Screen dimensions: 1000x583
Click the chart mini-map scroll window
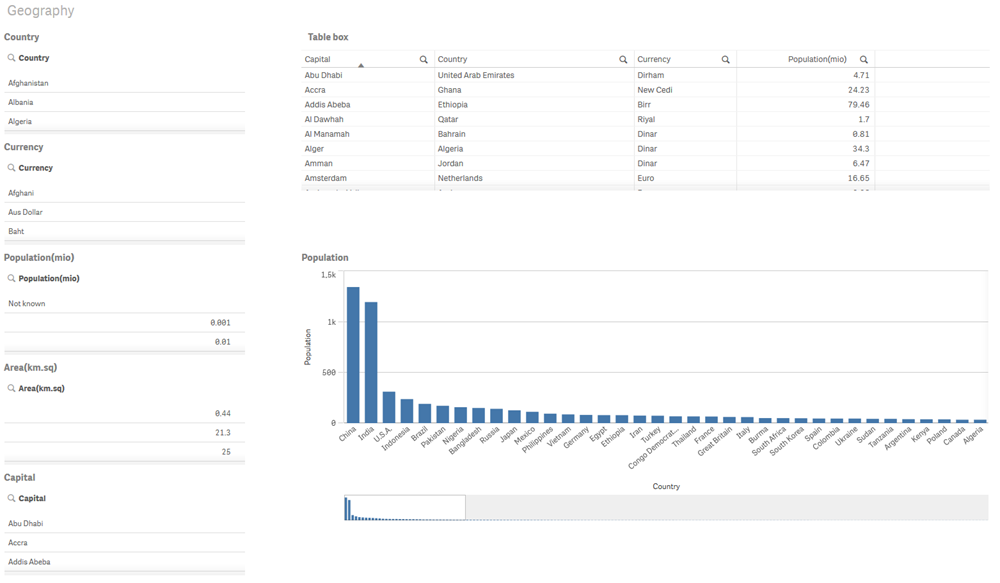[405, 507]
